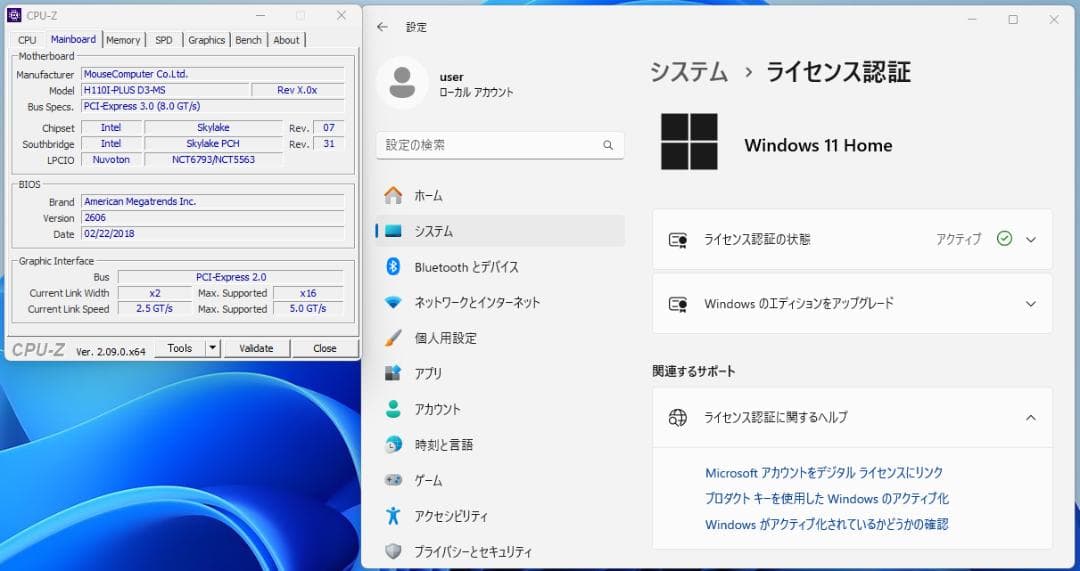Open the Bench tab in CPU-Z

249,40
